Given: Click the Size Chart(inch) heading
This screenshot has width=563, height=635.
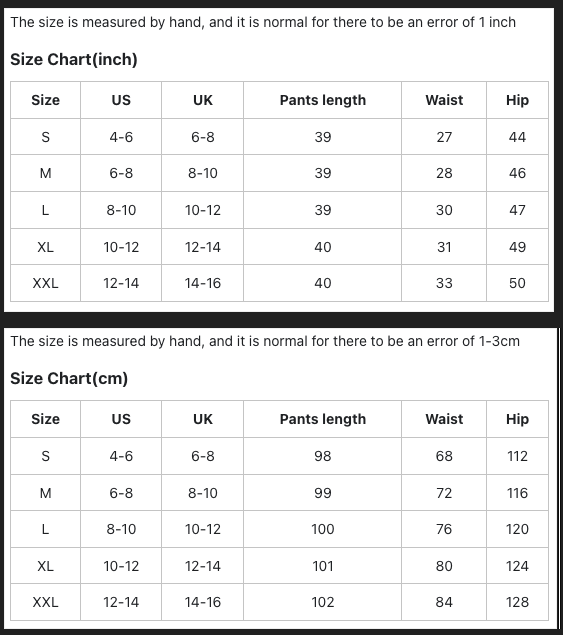Looking at the screenshot, I should pos(74,60).
